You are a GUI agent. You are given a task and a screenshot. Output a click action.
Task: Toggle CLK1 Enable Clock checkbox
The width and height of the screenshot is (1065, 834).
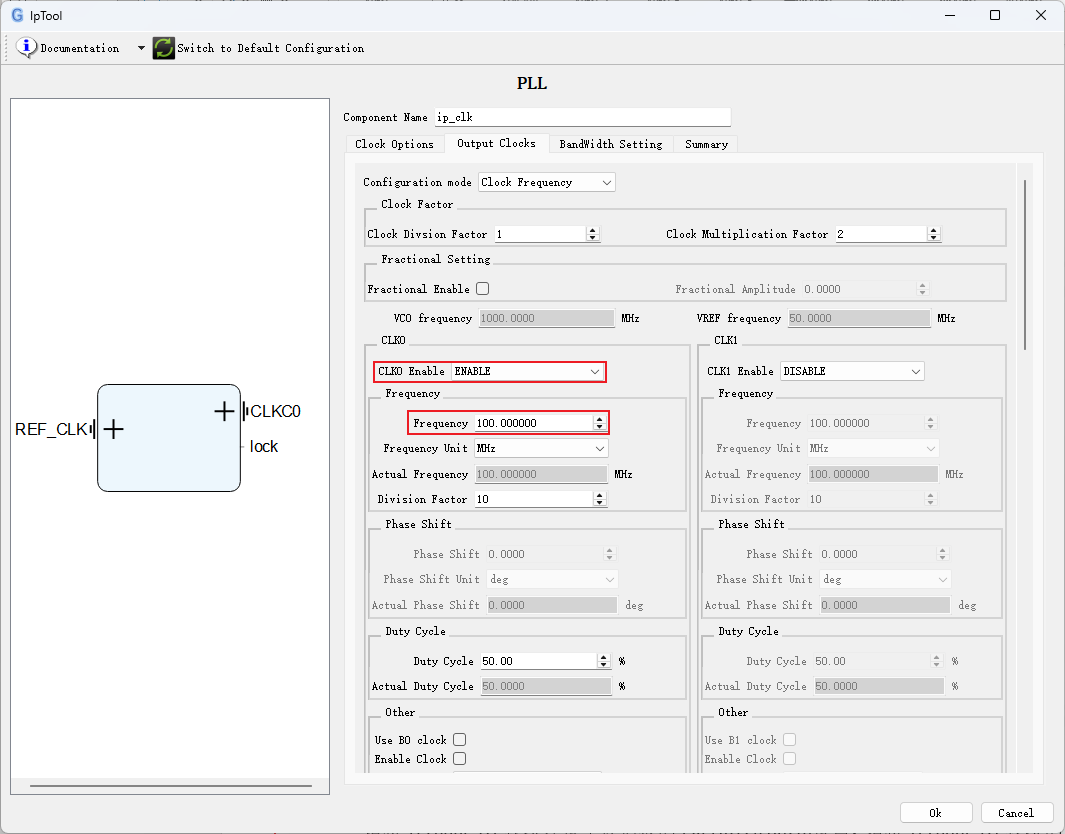[789, 759]
